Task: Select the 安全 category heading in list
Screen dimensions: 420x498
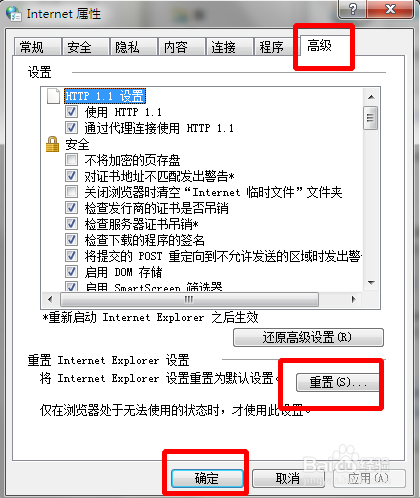Action: 77,144
